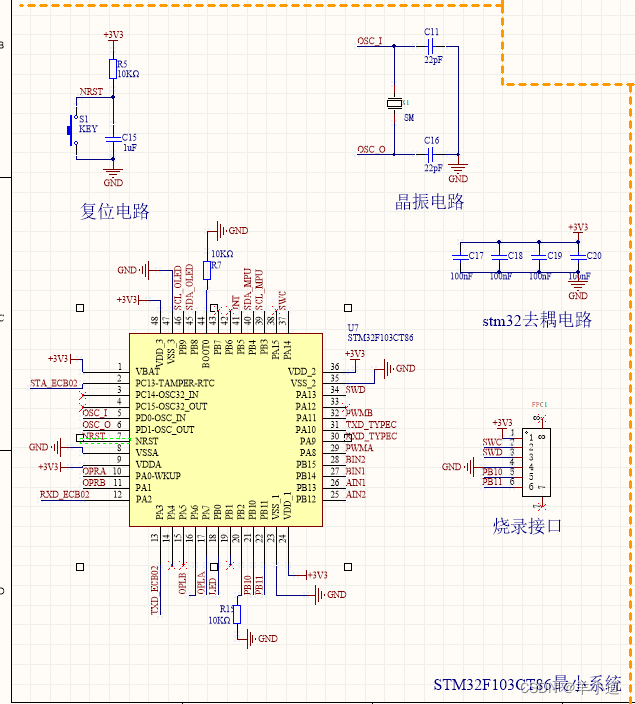Click the SDA_MPU net label

(248, 290)
